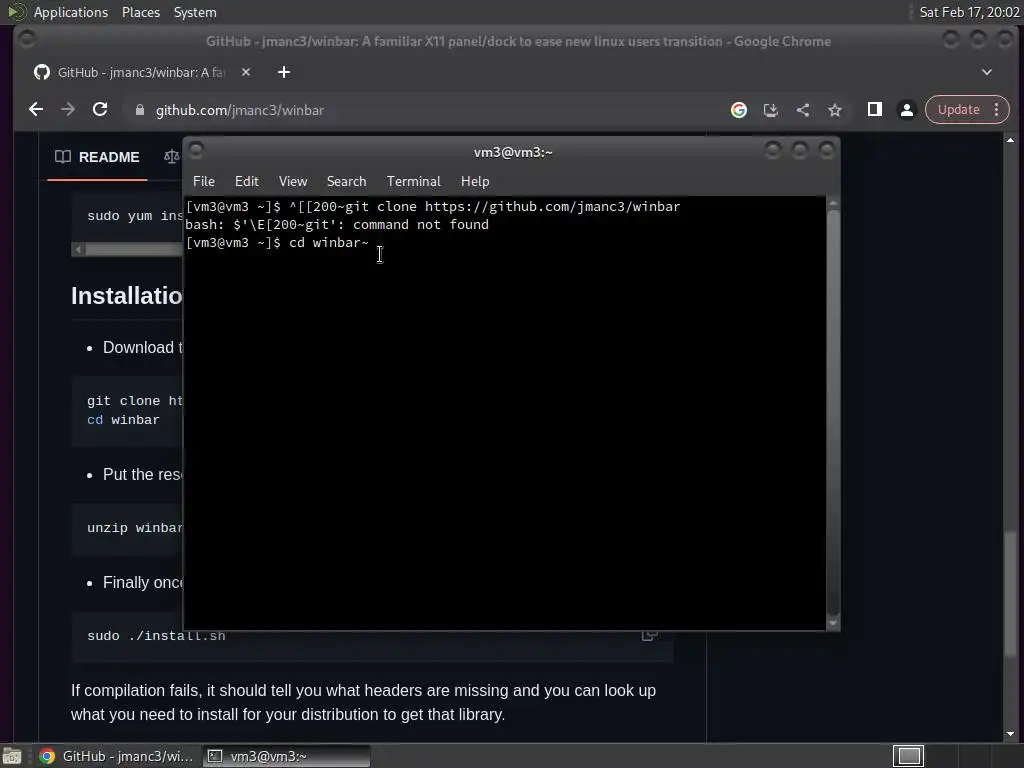Select GitHub winbar browser tab
Viewport: 1024px width, 768px height.
140,72
